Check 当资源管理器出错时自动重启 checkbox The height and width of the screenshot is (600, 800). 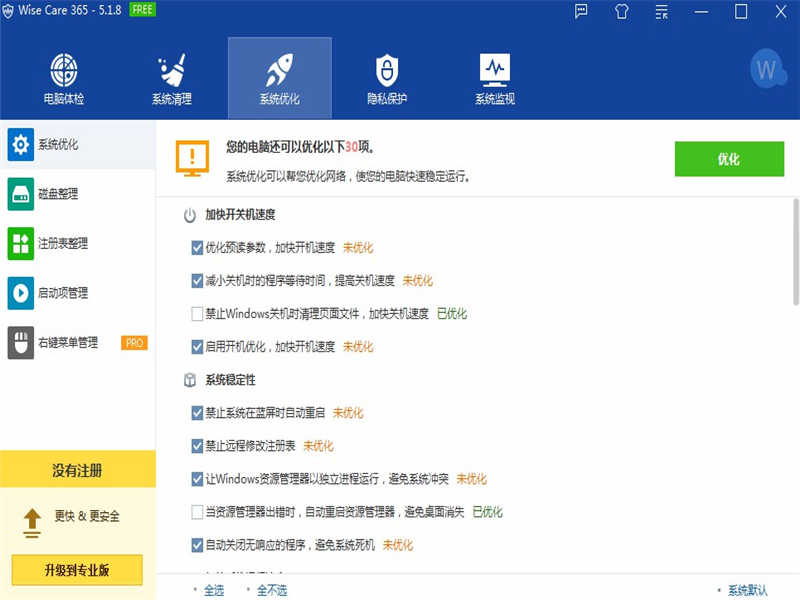197,512
